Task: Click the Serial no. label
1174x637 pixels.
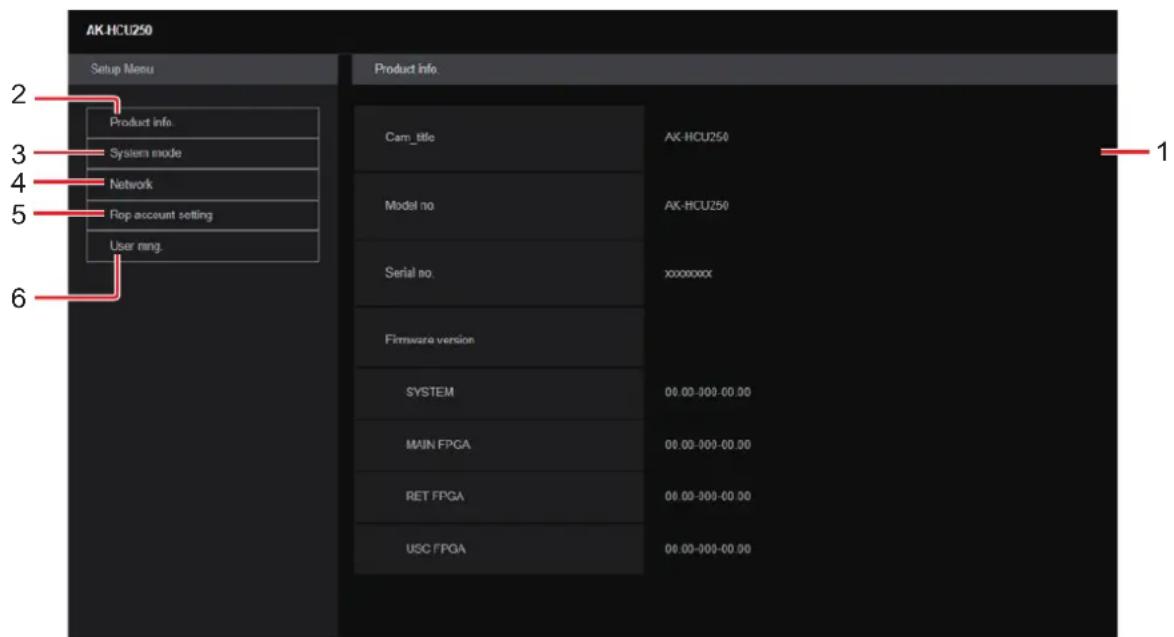Action: click(410, 272)
